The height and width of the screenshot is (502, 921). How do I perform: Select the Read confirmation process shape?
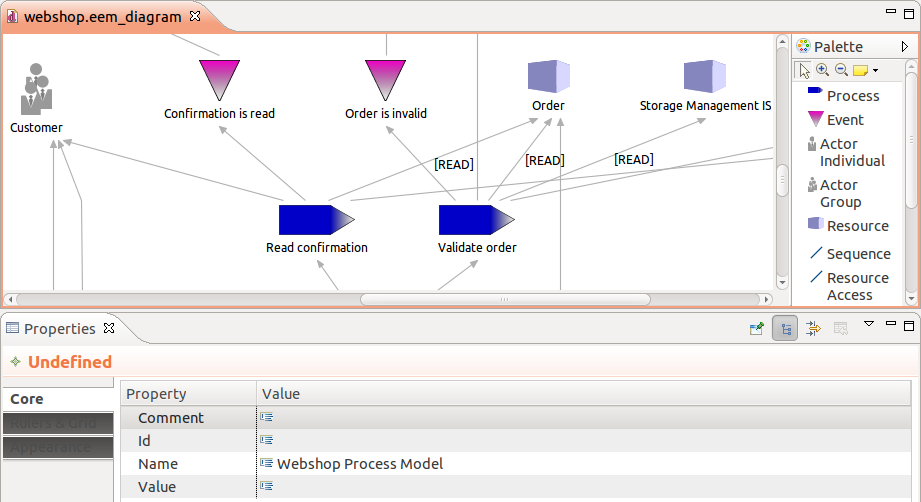317,220
